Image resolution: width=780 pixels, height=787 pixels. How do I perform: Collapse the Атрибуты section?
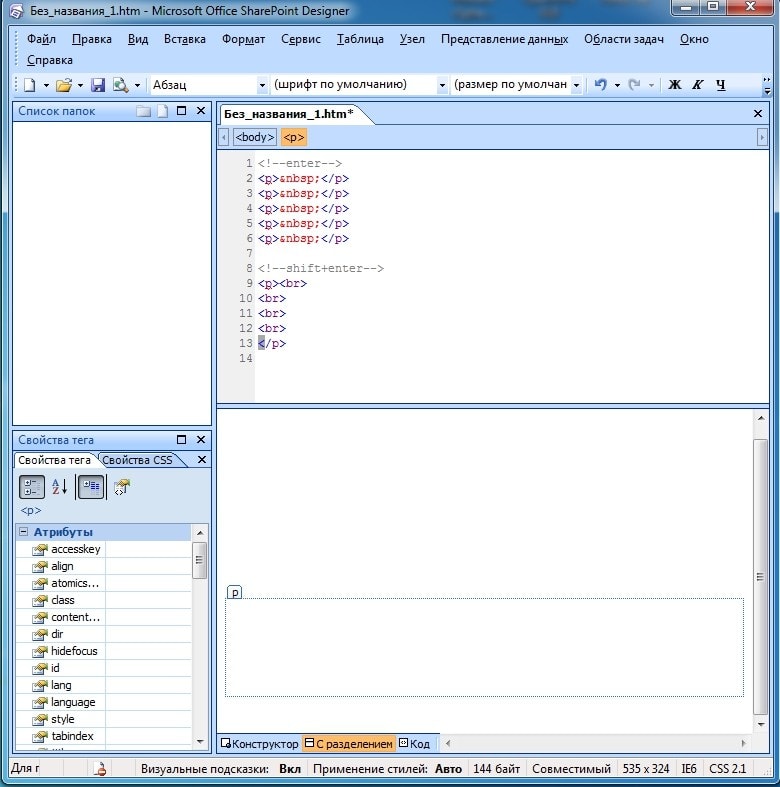[23, 532]
